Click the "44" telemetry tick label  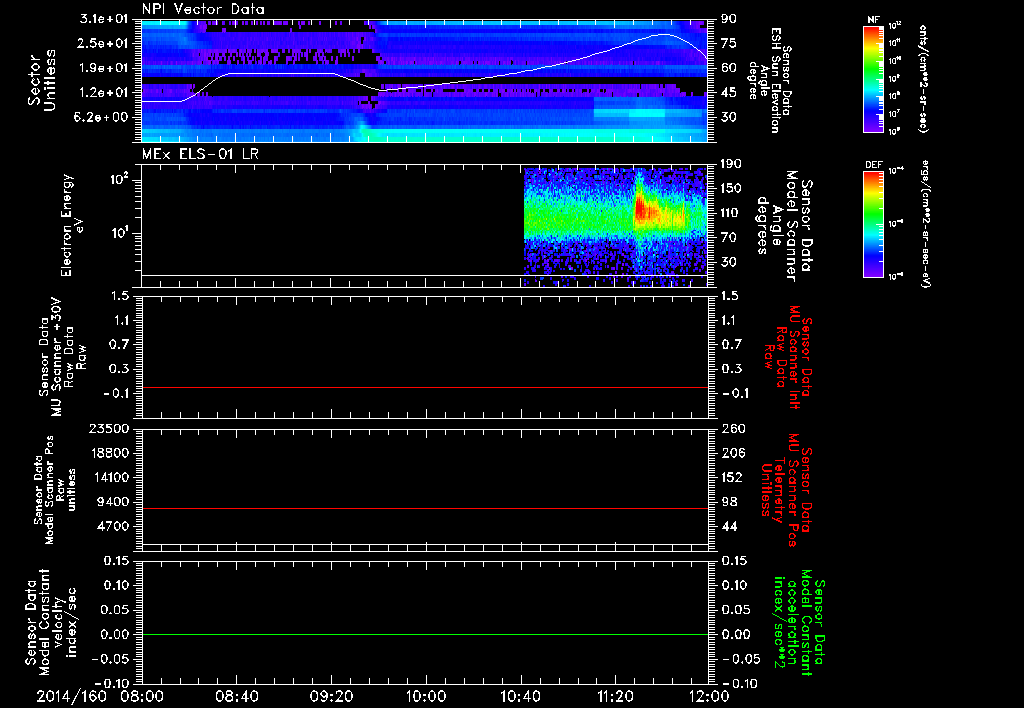(729, 526)
